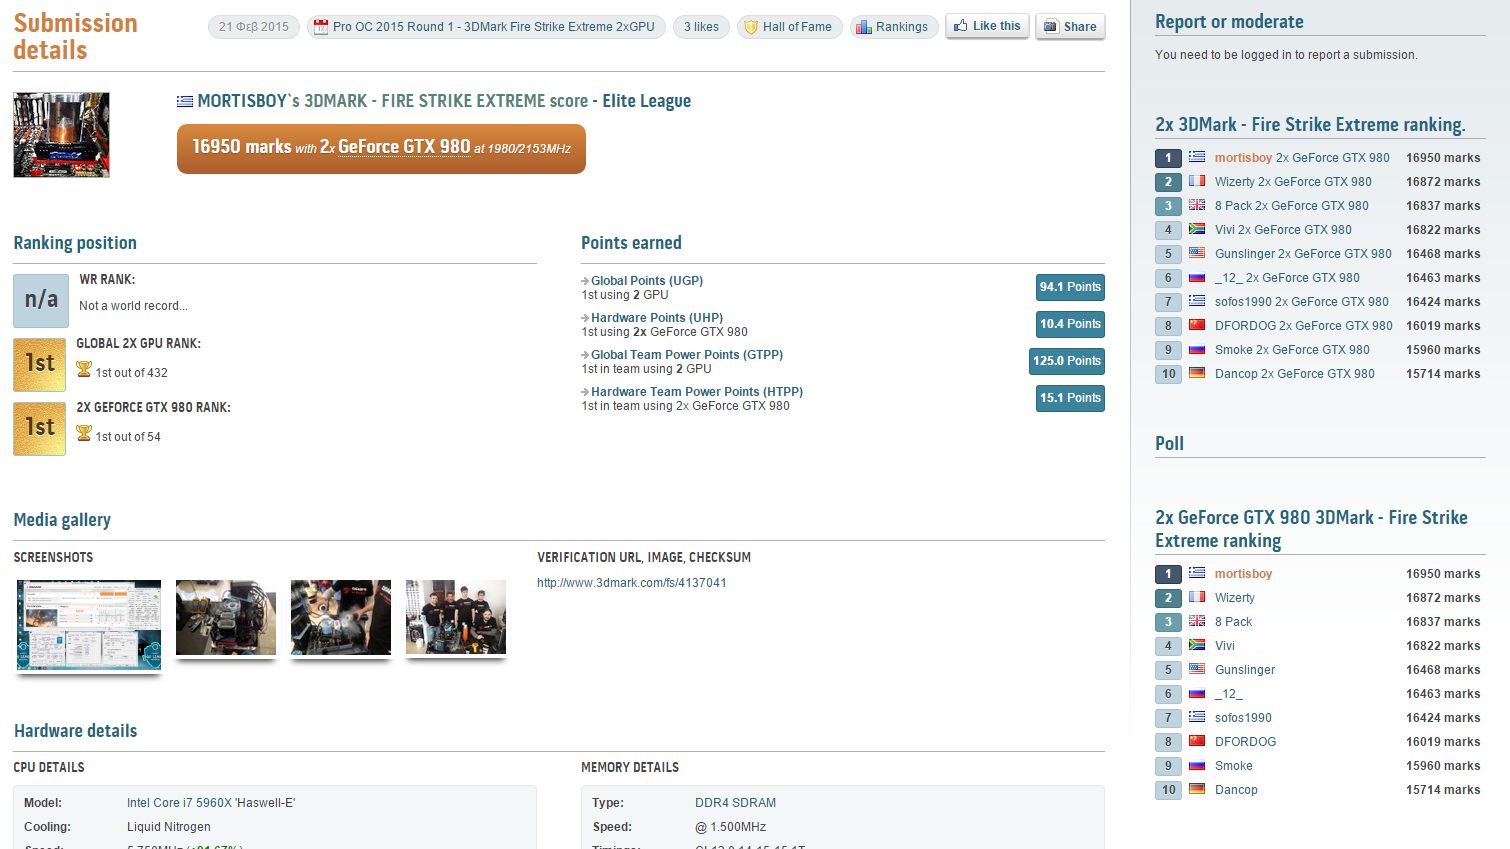
Task: Expand Hardware Points (UHP) entry
Action: pos(656,318)
